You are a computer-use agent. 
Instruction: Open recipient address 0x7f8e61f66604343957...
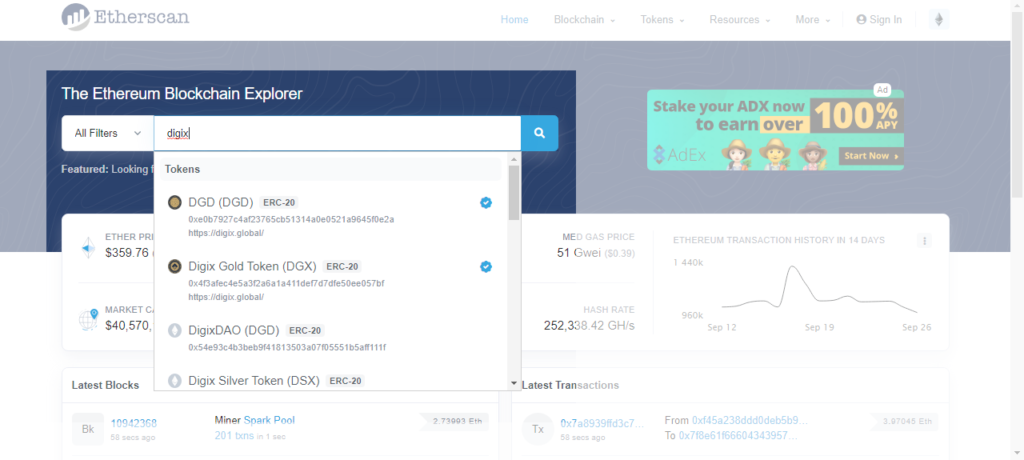[738, 435]
